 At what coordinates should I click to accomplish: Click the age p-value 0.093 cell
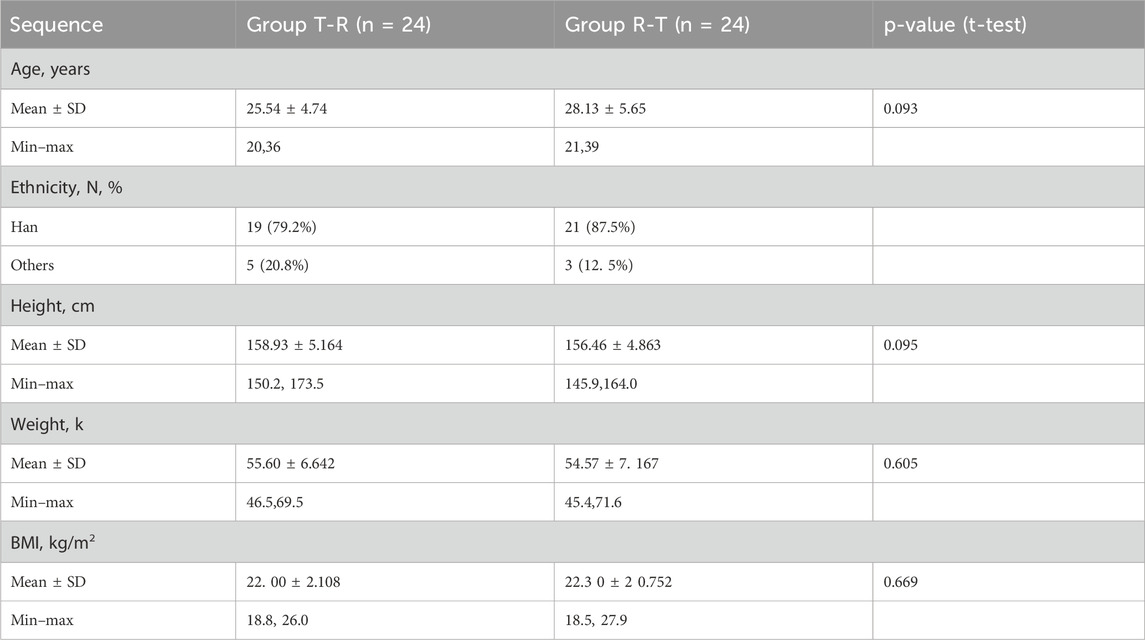tap(901, 108)
